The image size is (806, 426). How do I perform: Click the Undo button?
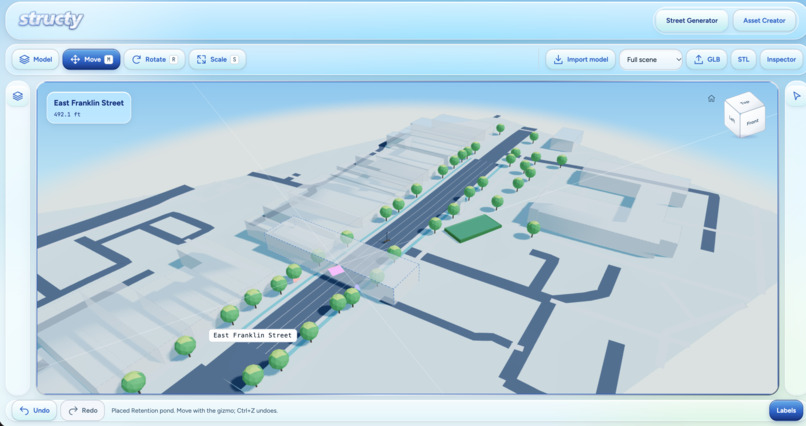pos(34,411)
